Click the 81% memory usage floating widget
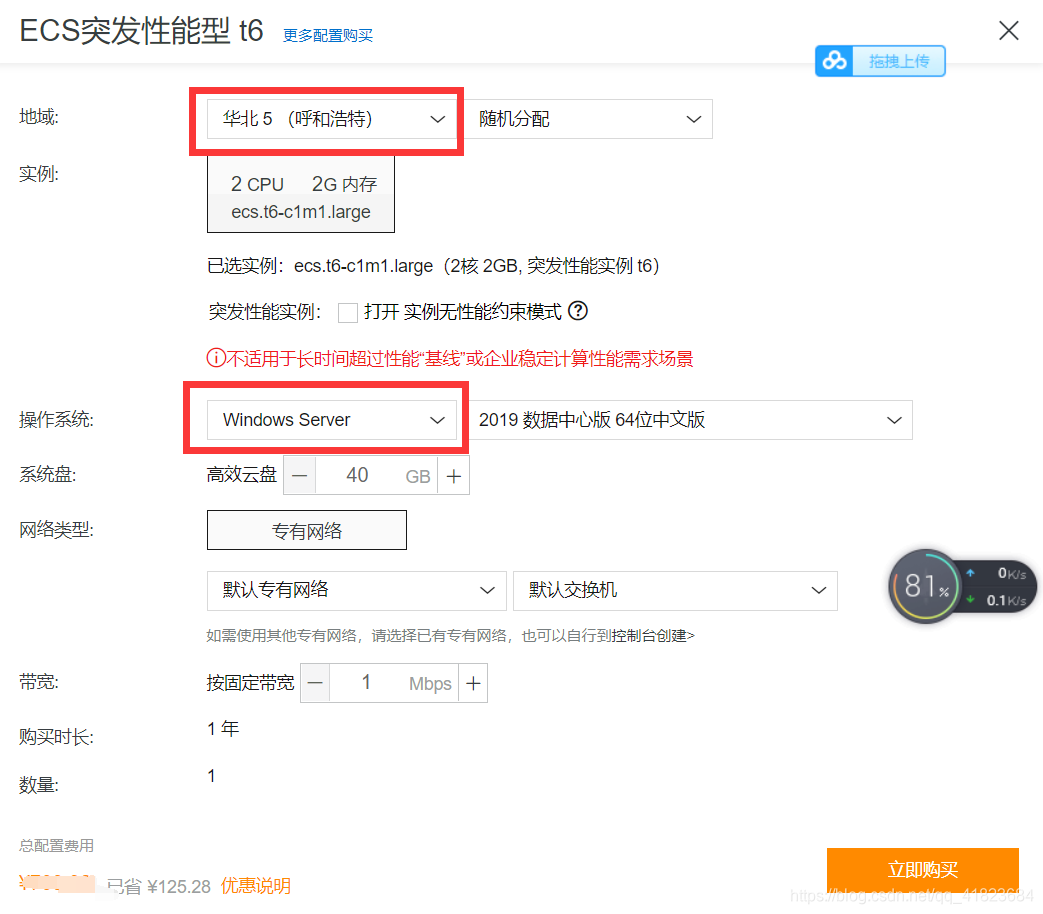The image size is (1043, 914). click(x=925, y=586)
